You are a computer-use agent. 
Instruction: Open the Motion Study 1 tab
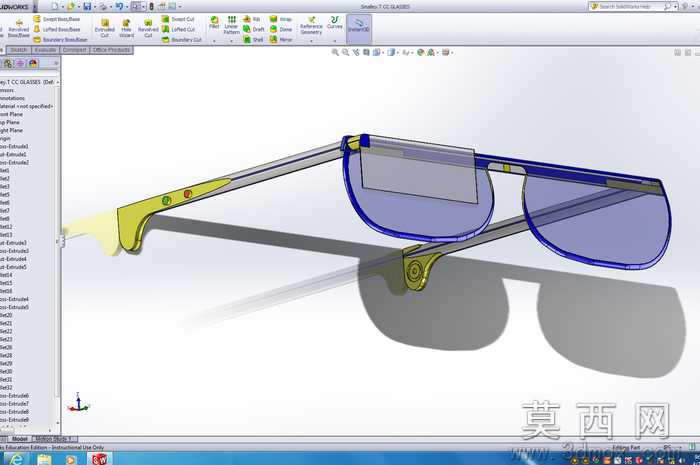(x=54, y=439)
